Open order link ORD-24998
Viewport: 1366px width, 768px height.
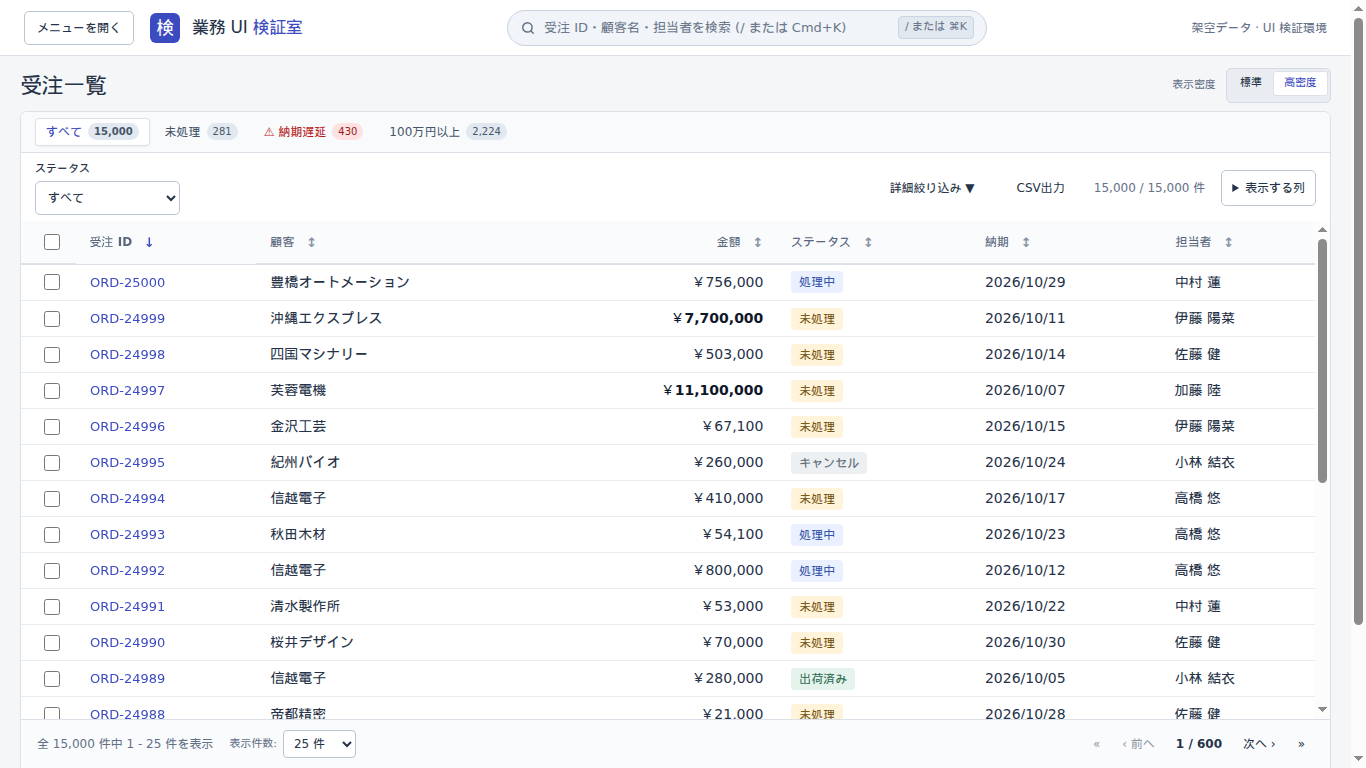127,355
